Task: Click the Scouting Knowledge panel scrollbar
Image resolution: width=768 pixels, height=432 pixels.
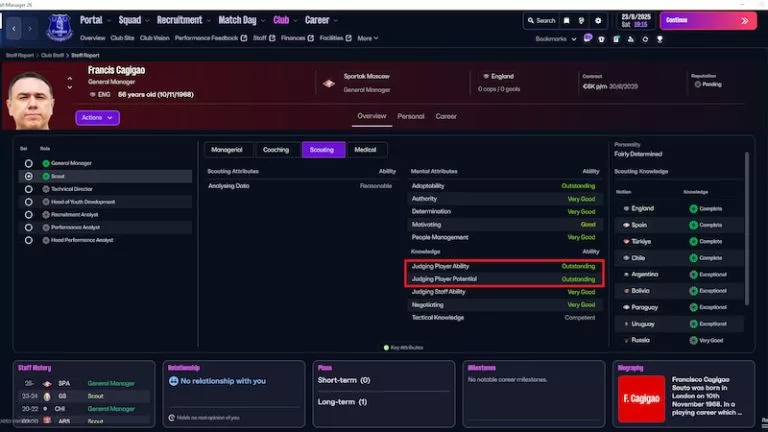Action: coord(747,228)
